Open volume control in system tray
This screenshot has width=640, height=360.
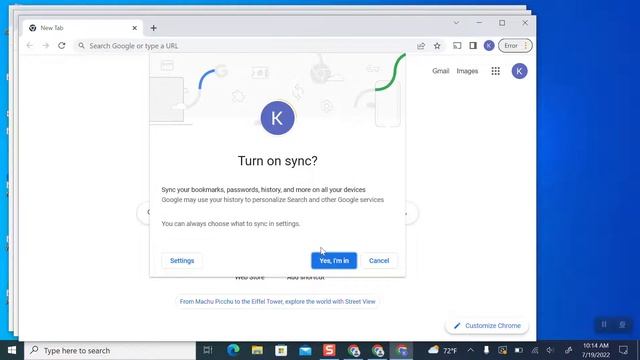click(550, 350)
